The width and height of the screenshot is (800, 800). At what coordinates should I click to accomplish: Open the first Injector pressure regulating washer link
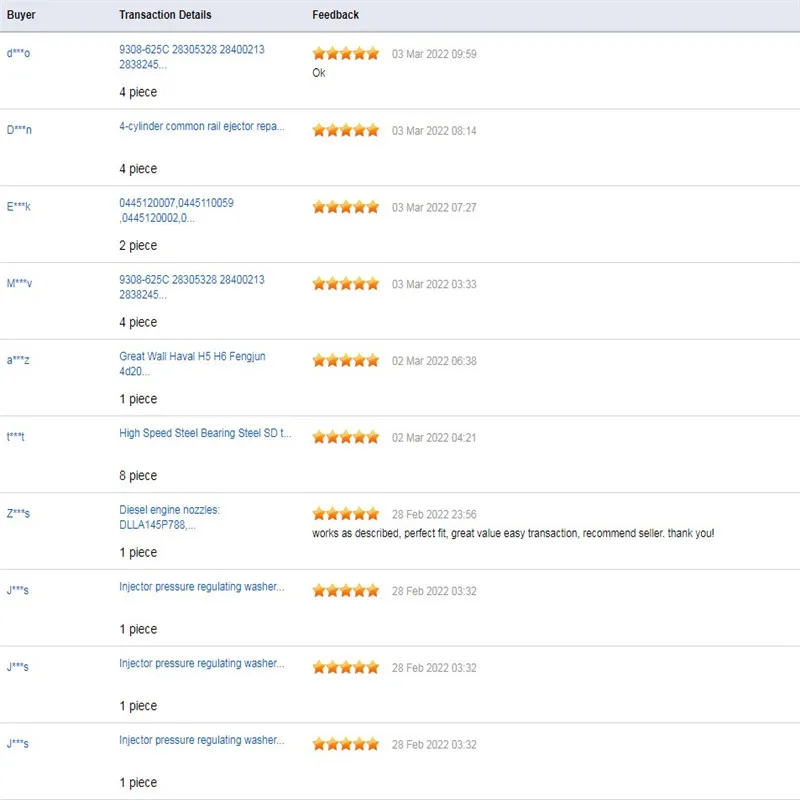[202, 587]
